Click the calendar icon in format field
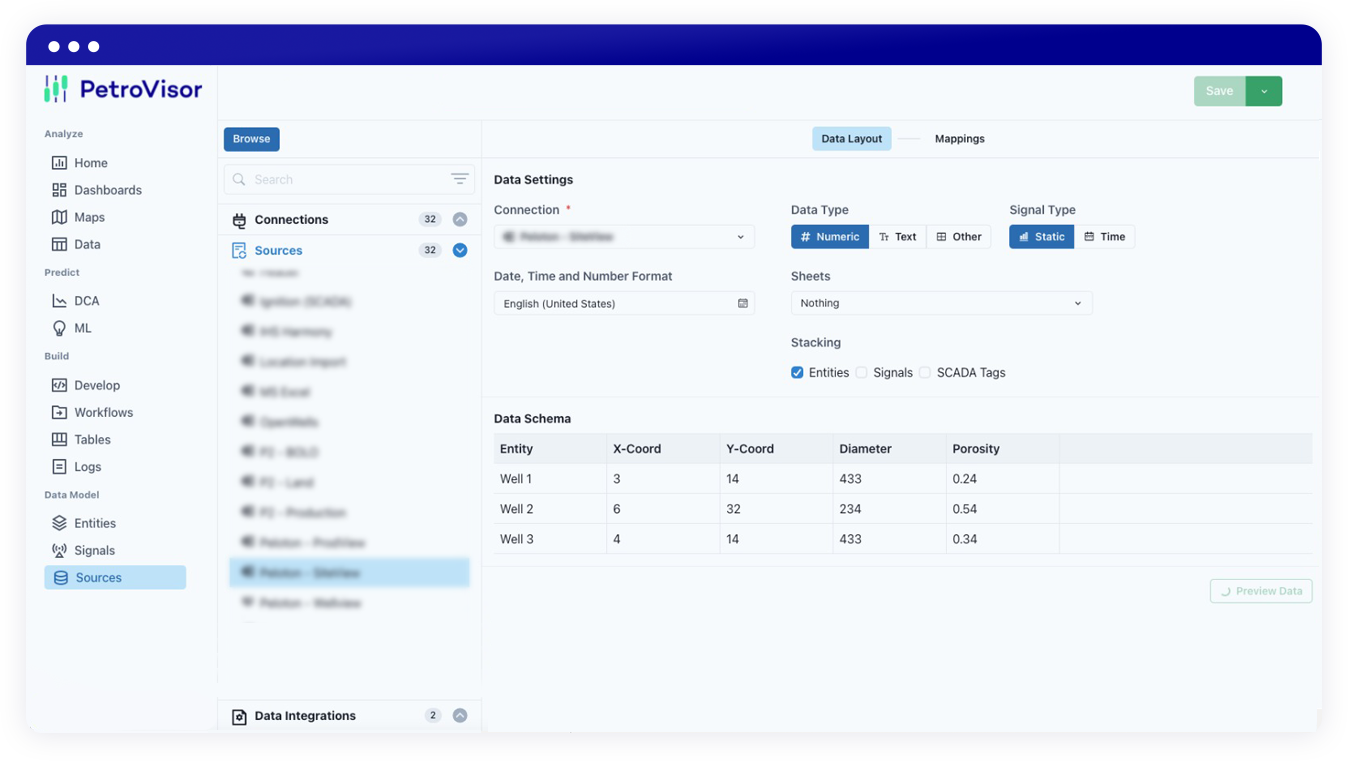1348x761 pixels. click(743, 303)
